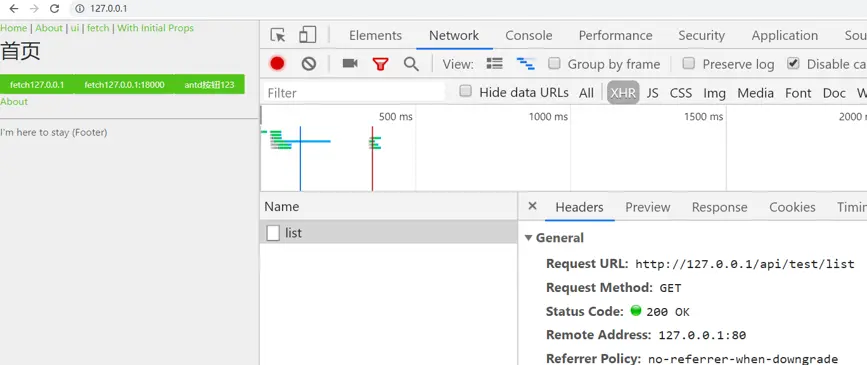The width and height of the screenshot is (867, 365).
Task: Open the Home link
Action: 14,28
